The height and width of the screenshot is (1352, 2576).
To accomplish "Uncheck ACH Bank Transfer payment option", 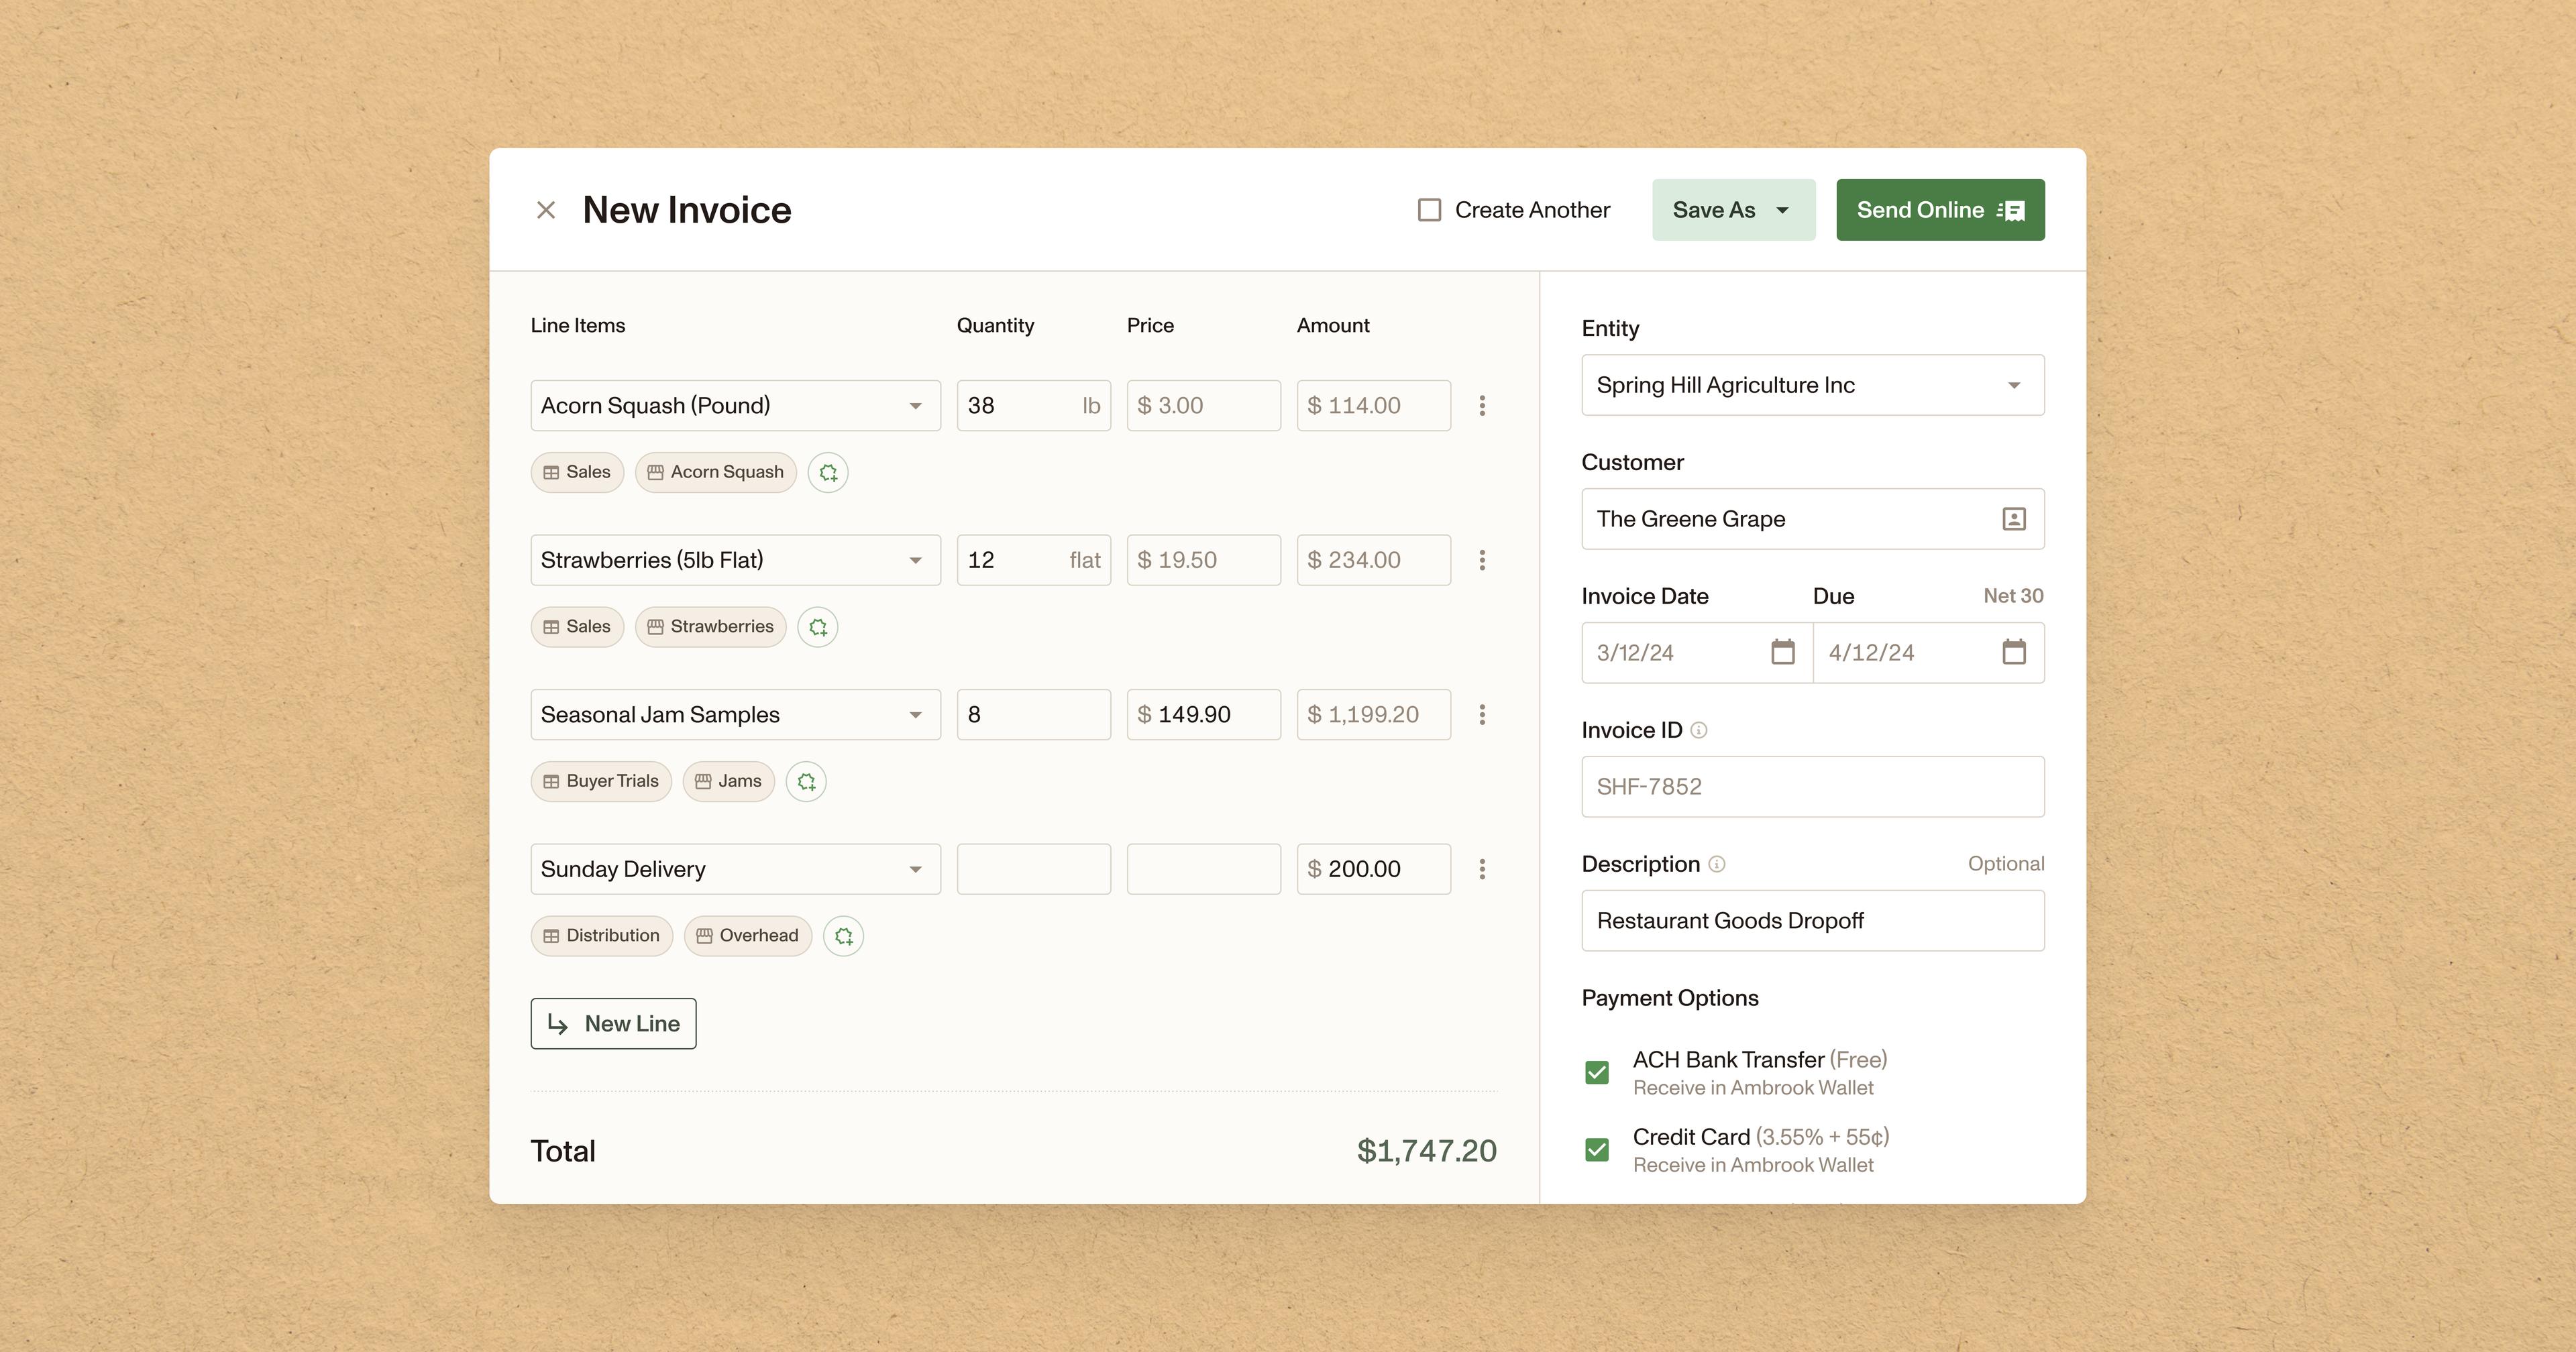I will coord(1597,1073).
